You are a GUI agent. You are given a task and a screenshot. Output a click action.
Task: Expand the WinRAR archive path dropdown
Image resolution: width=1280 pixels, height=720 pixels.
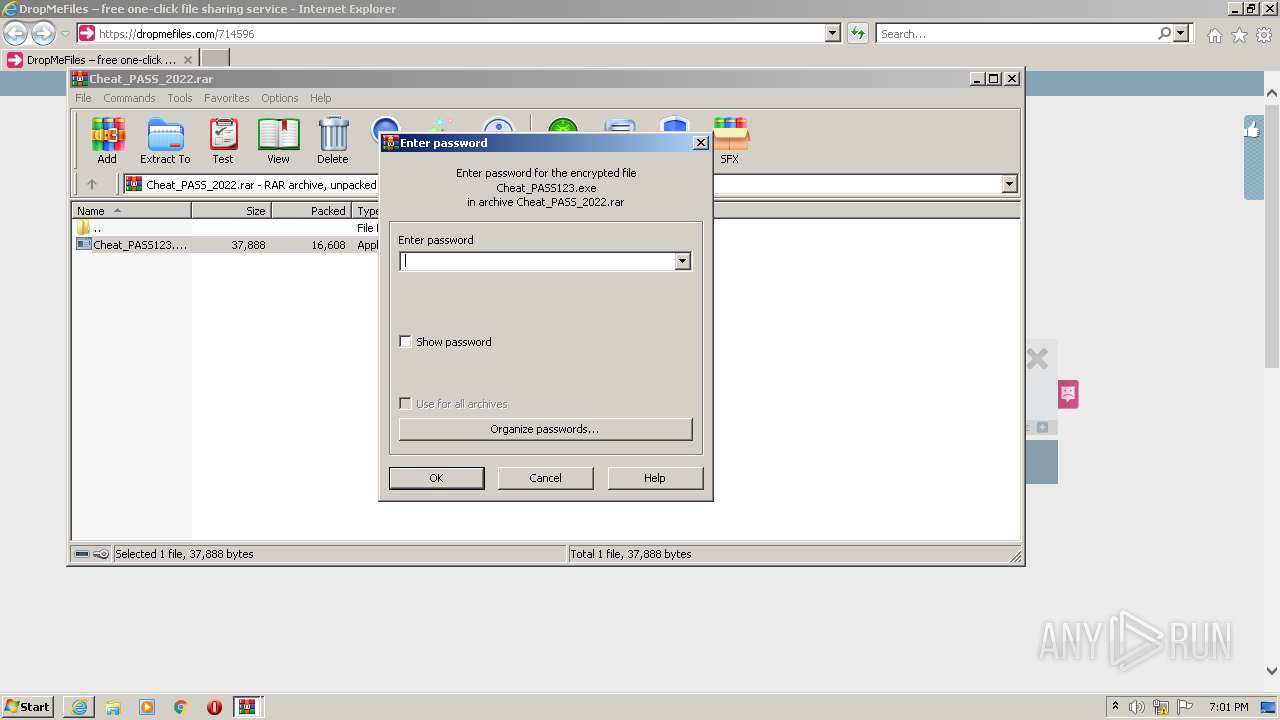coord(1009,184)
